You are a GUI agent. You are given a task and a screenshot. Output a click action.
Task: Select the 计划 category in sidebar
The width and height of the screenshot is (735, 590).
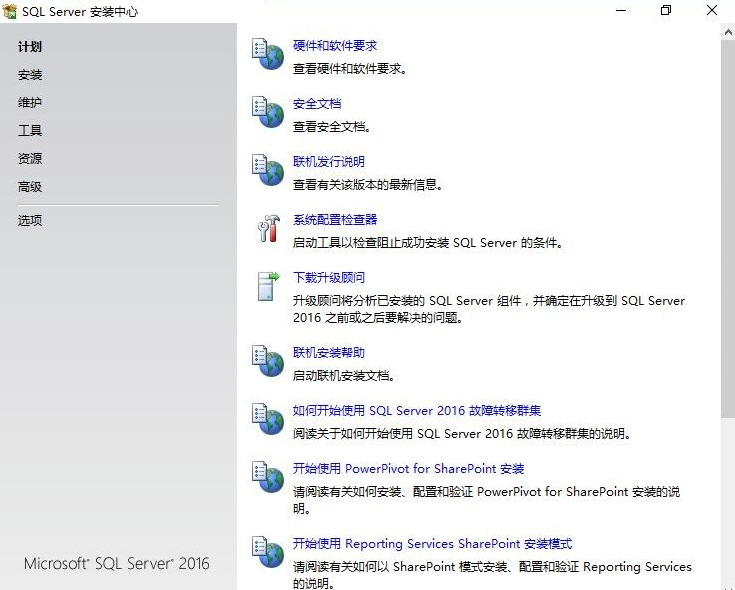coord(30,47)
